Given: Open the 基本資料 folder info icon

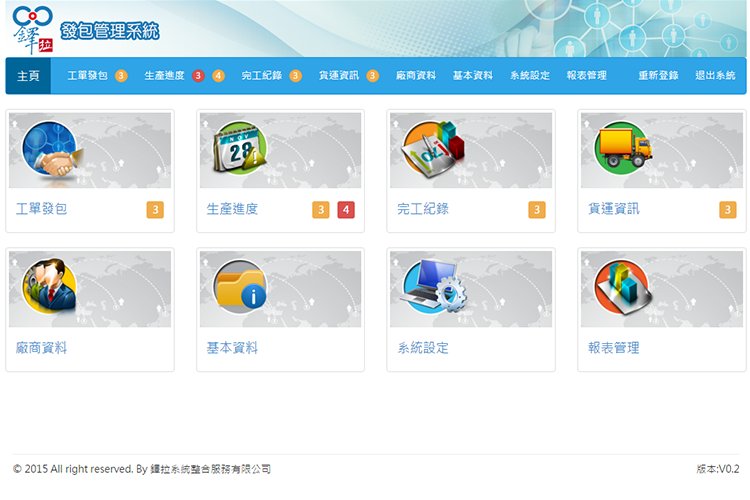Looking at the screenshot, I should tap(240, 287).
